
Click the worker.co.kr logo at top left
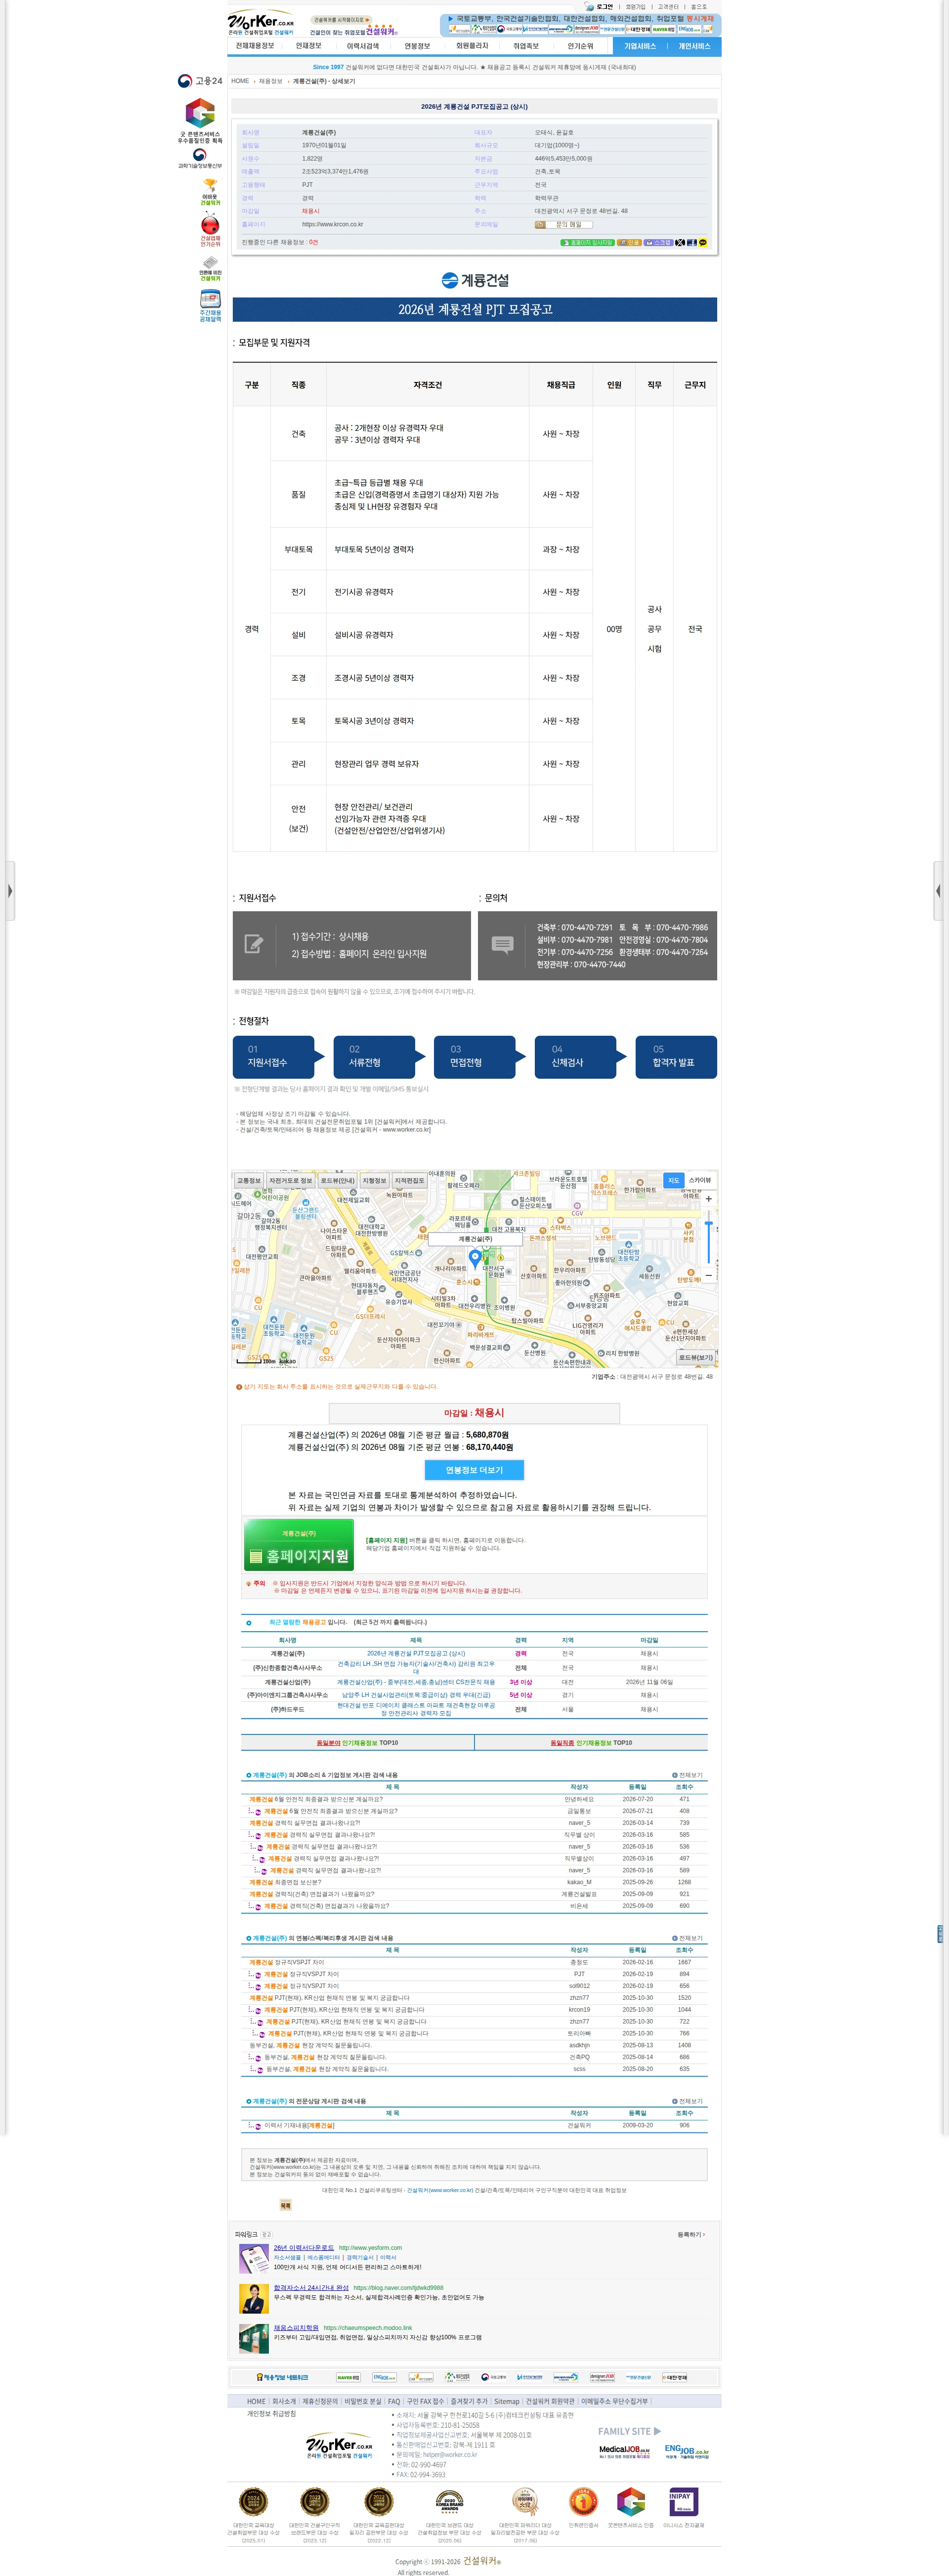(x=261, y=23)
